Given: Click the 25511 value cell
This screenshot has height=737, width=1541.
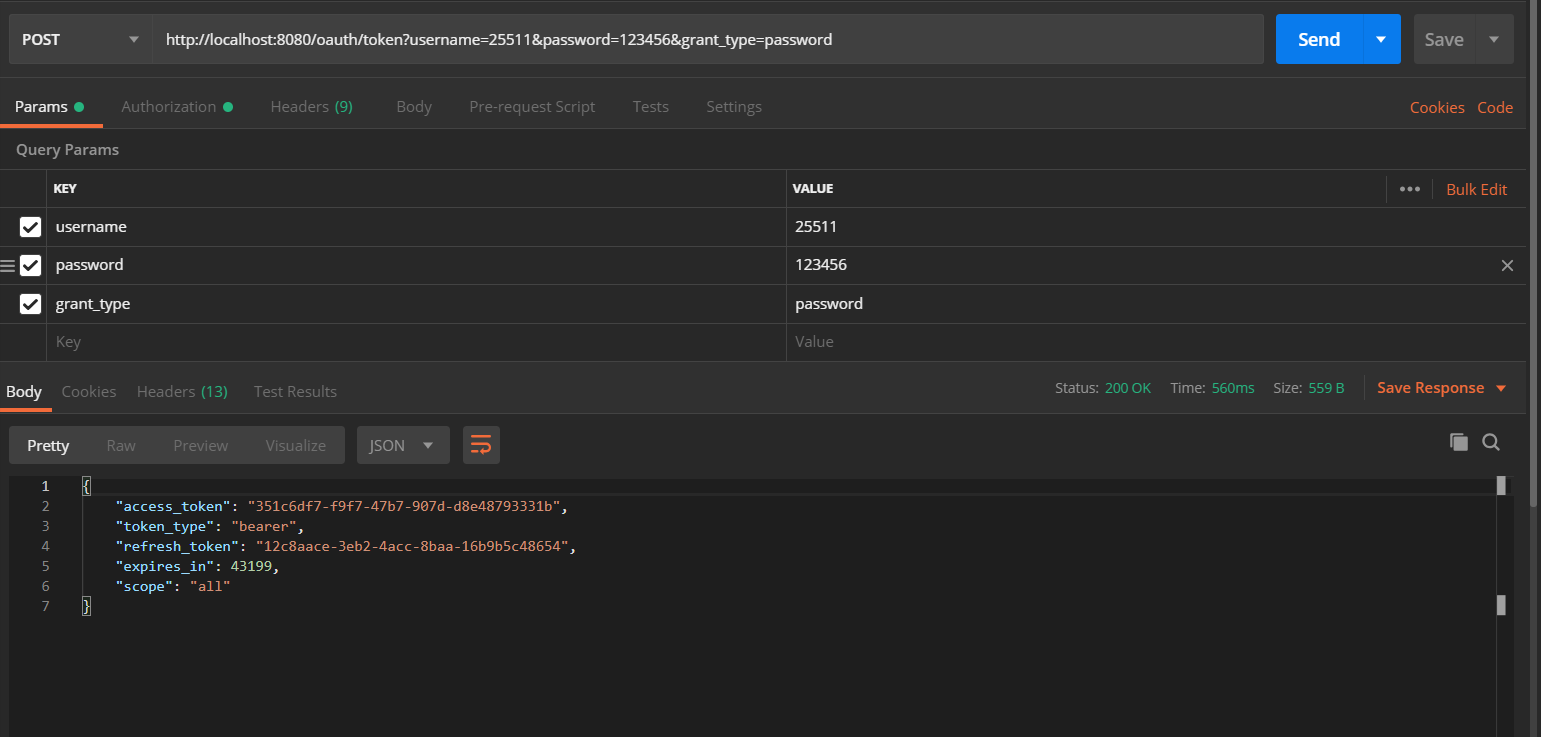Looking at the screenshot, I should (1156, 227).
